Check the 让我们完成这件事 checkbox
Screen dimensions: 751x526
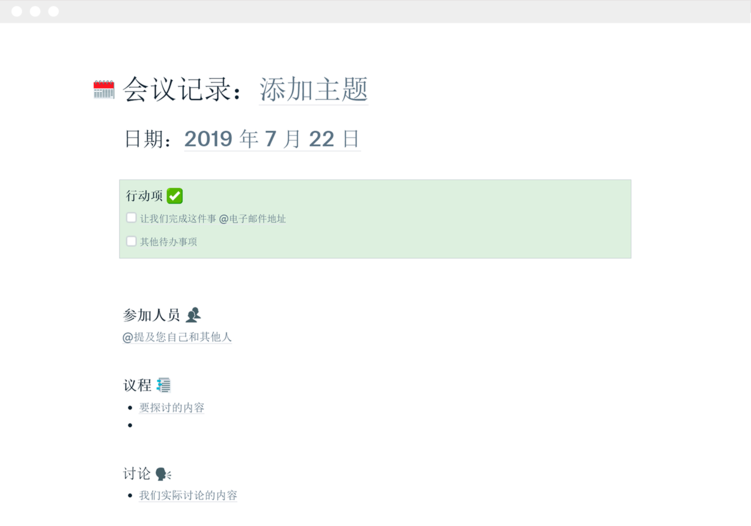point(131,218)
